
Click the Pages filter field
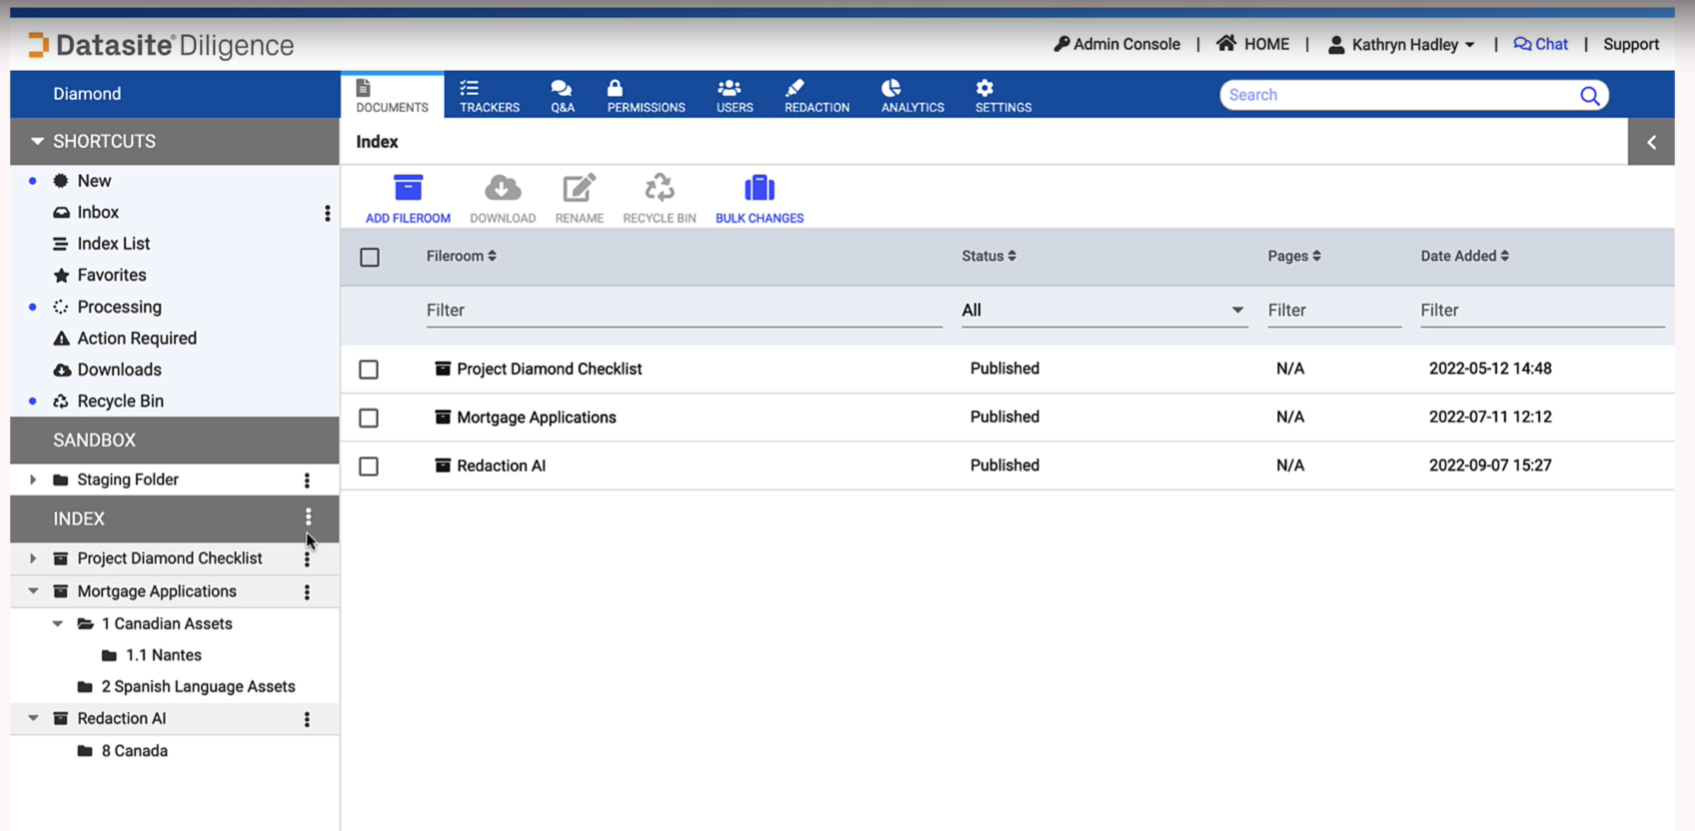click(1334, 310)
